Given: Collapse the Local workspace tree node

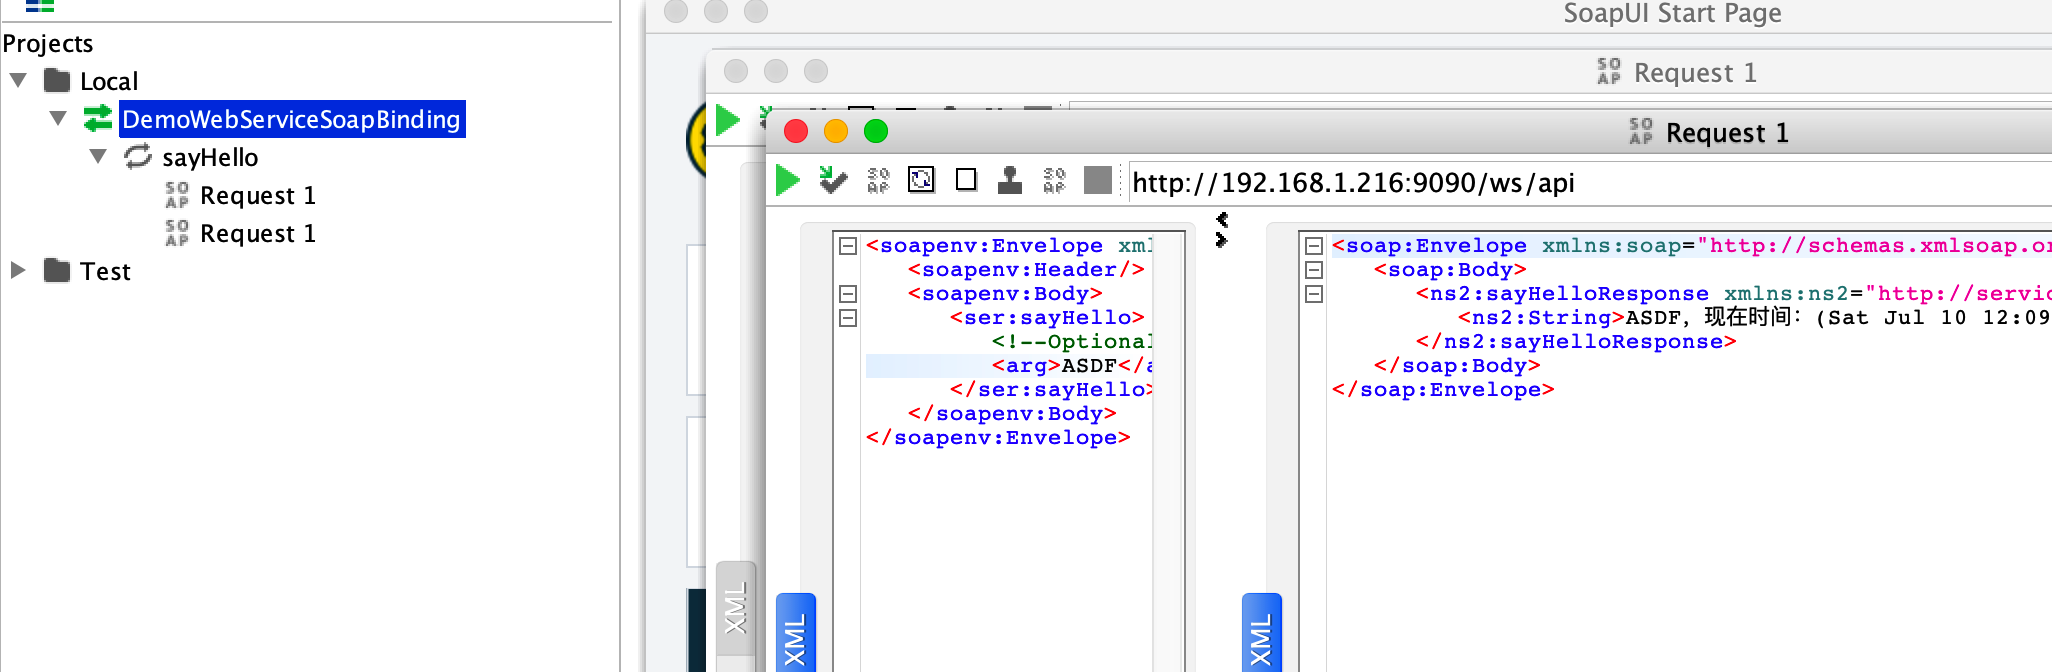Looking at the screenshot, I should point(18,80).
